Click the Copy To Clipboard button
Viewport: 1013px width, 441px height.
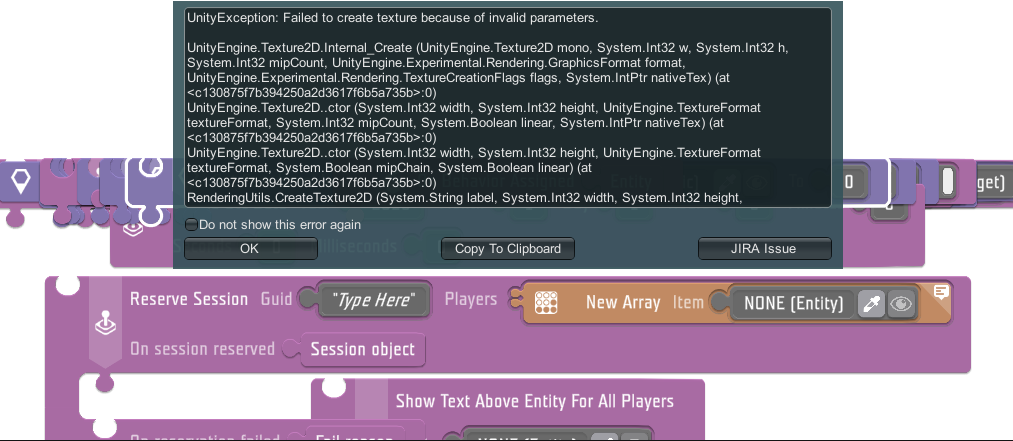(x=507, y=248)
